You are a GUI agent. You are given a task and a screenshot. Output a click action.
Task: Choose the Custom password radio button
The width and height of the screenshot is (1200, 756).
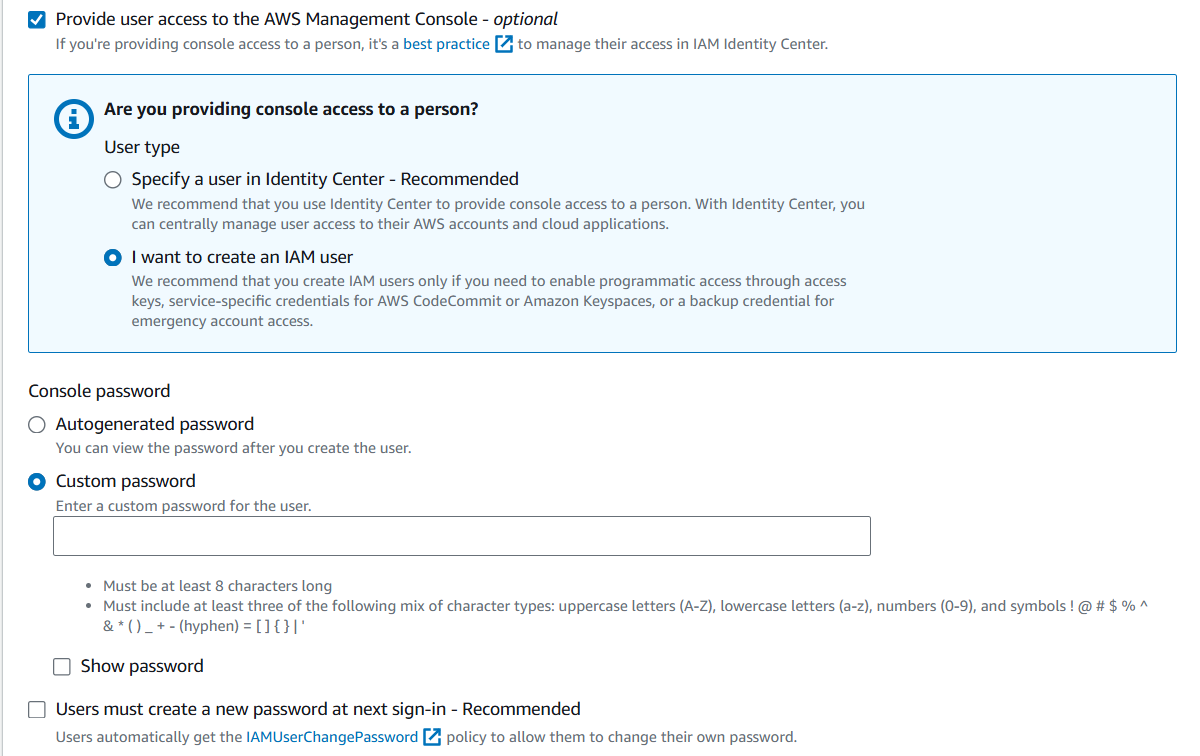click(x=37, y=481)
